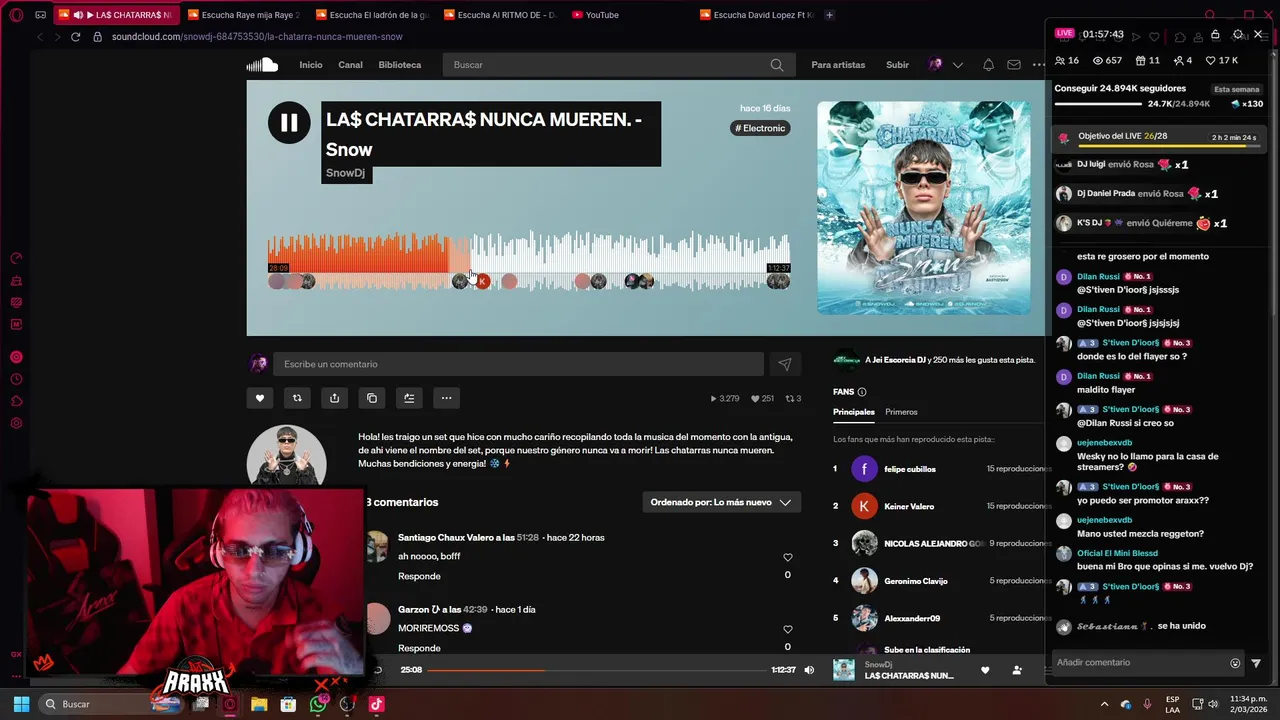Open the live chat filter icon
Image resolution: width=1280 pixels, height=720 pixels.
coord(1256,663)
